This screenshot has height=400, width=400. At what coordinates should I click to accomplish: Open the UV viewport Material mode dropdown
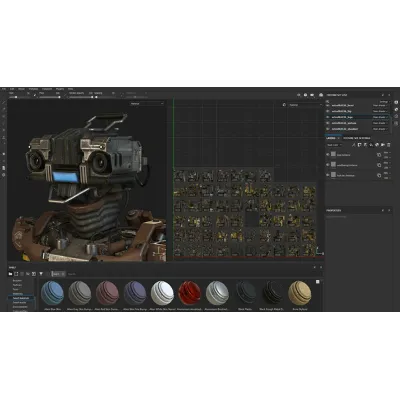(305, 105)
